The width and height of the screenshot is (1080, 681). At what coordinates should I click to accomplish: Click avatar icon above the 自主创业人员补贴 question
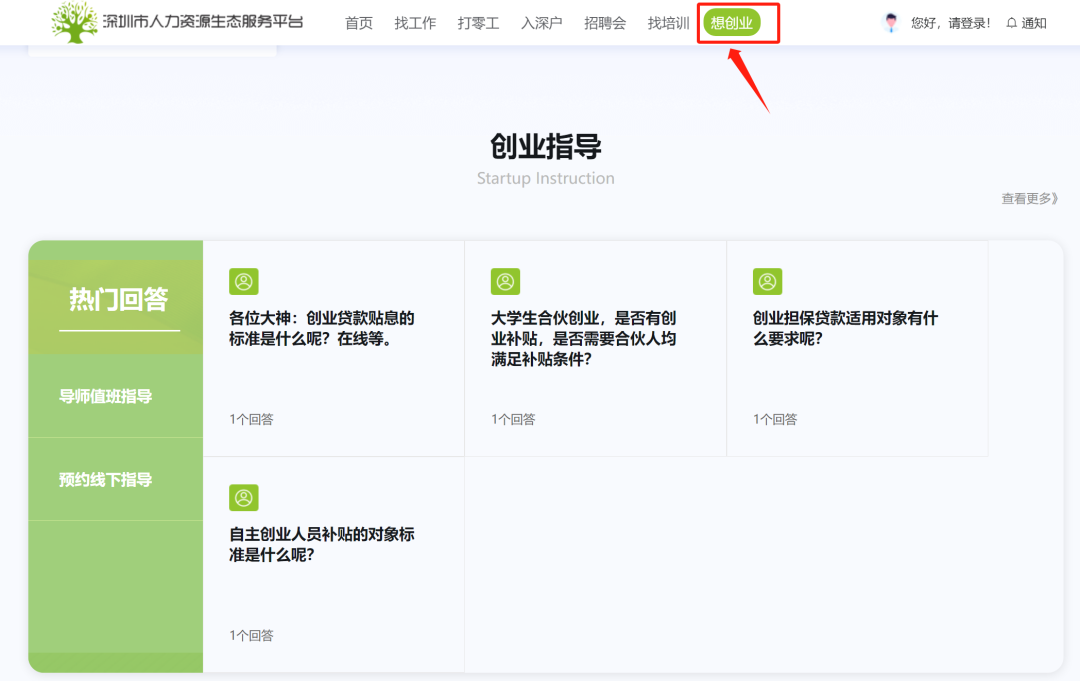click(x=244, y=498)
